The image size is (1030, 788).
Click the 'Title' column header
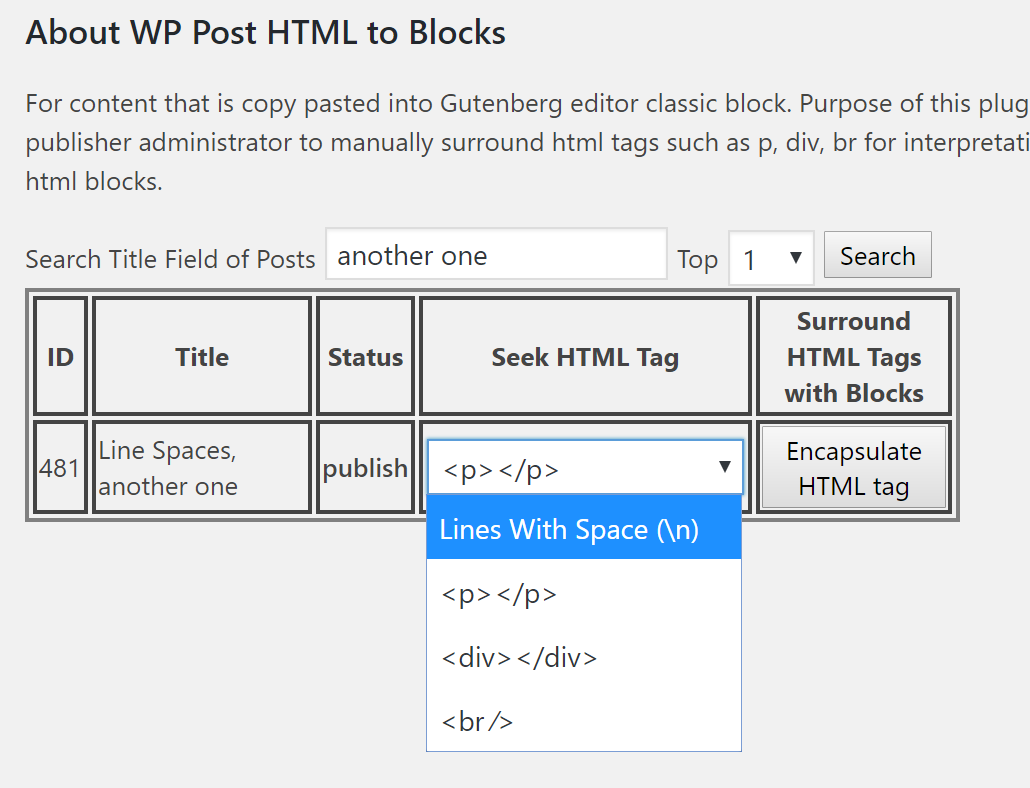pos(202,357)
